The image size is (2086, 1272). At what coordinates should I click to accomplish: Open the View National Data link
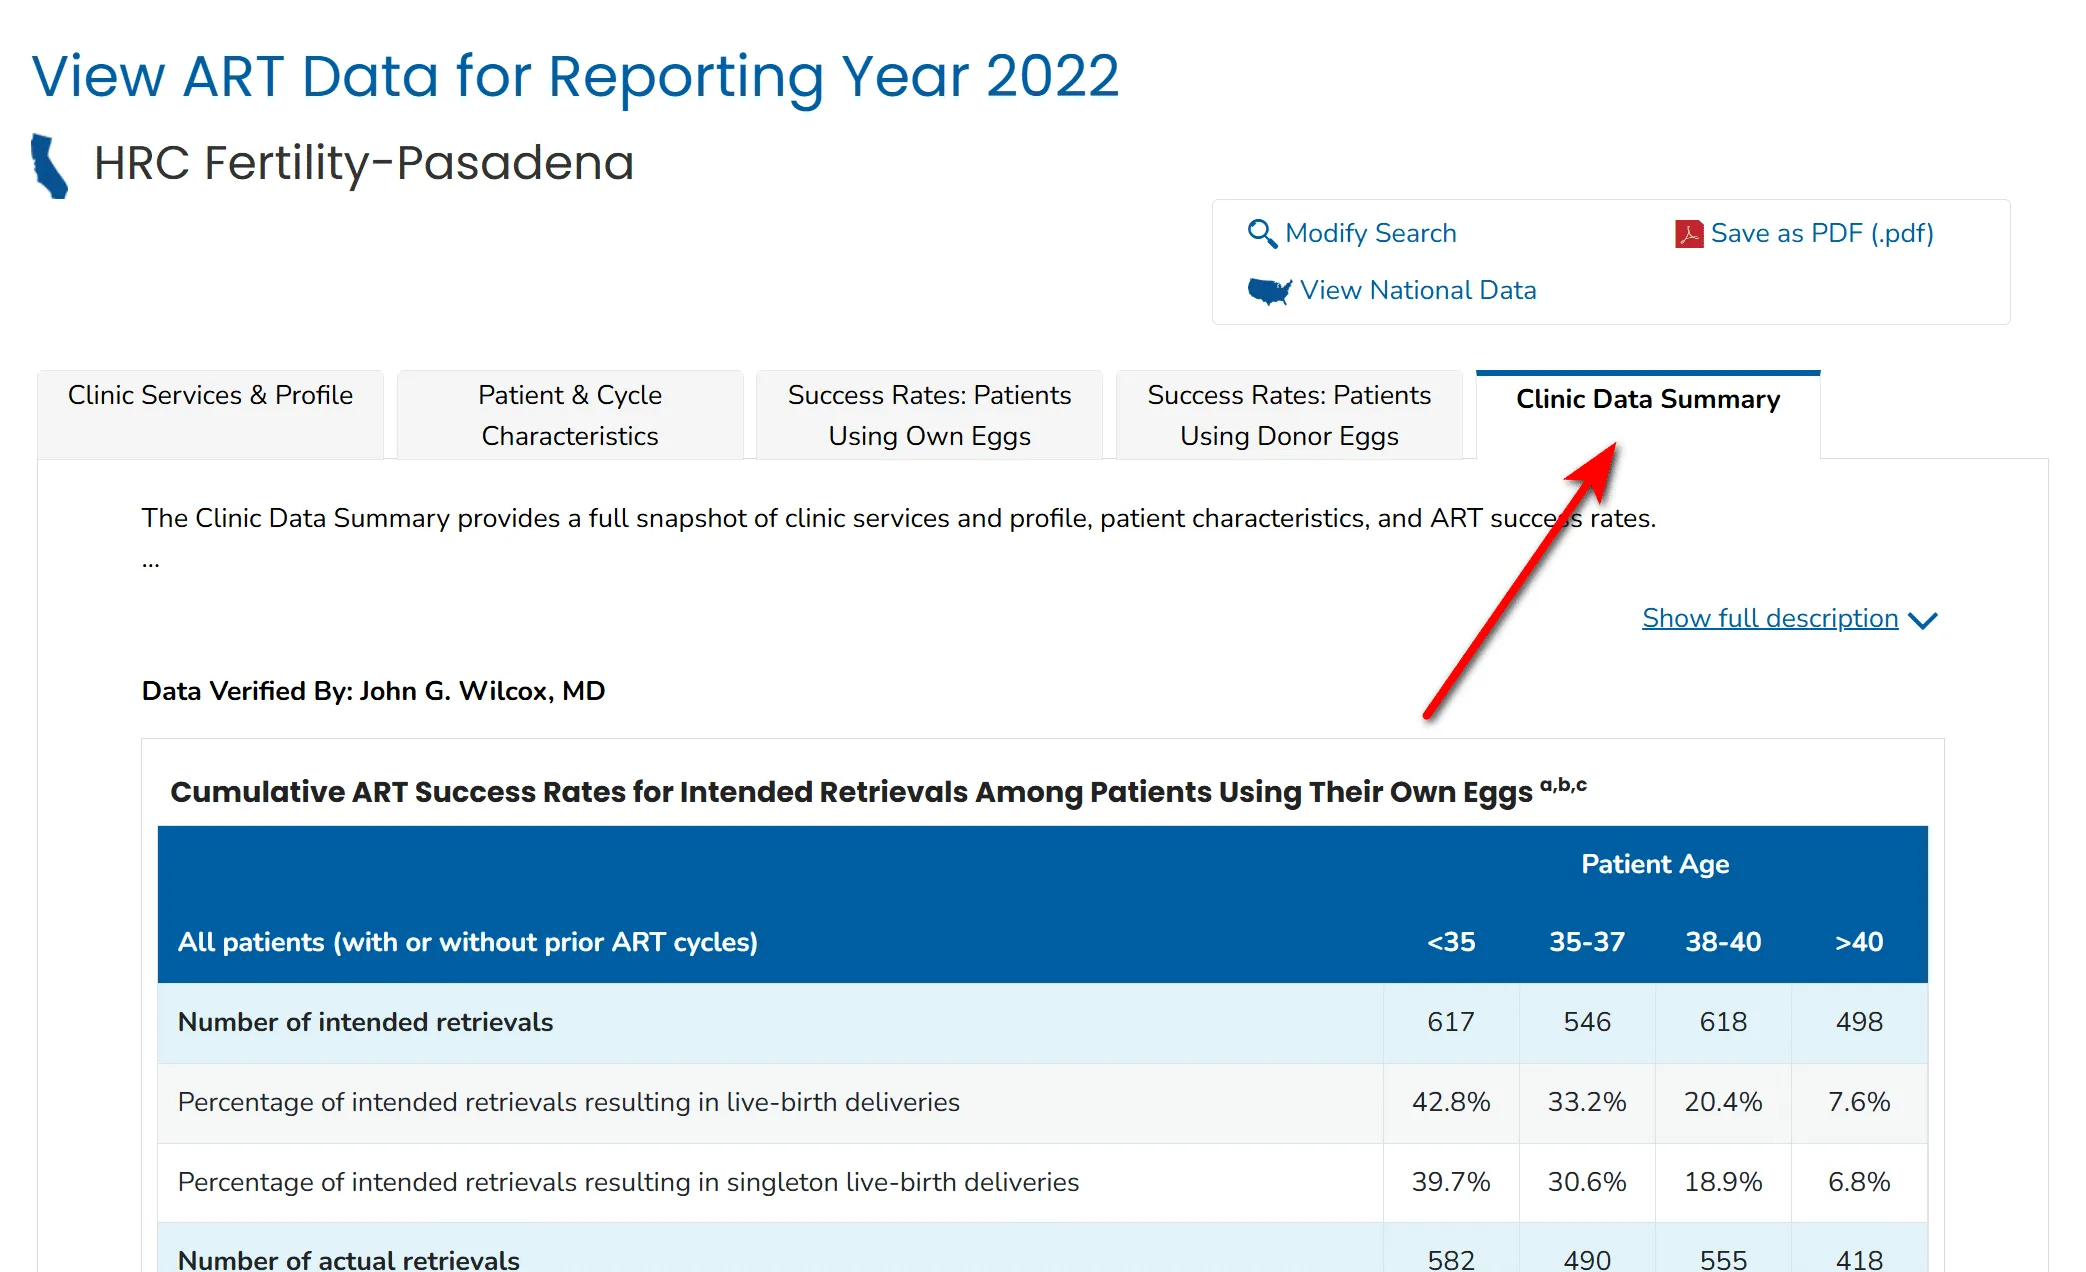coord(1418,290)
